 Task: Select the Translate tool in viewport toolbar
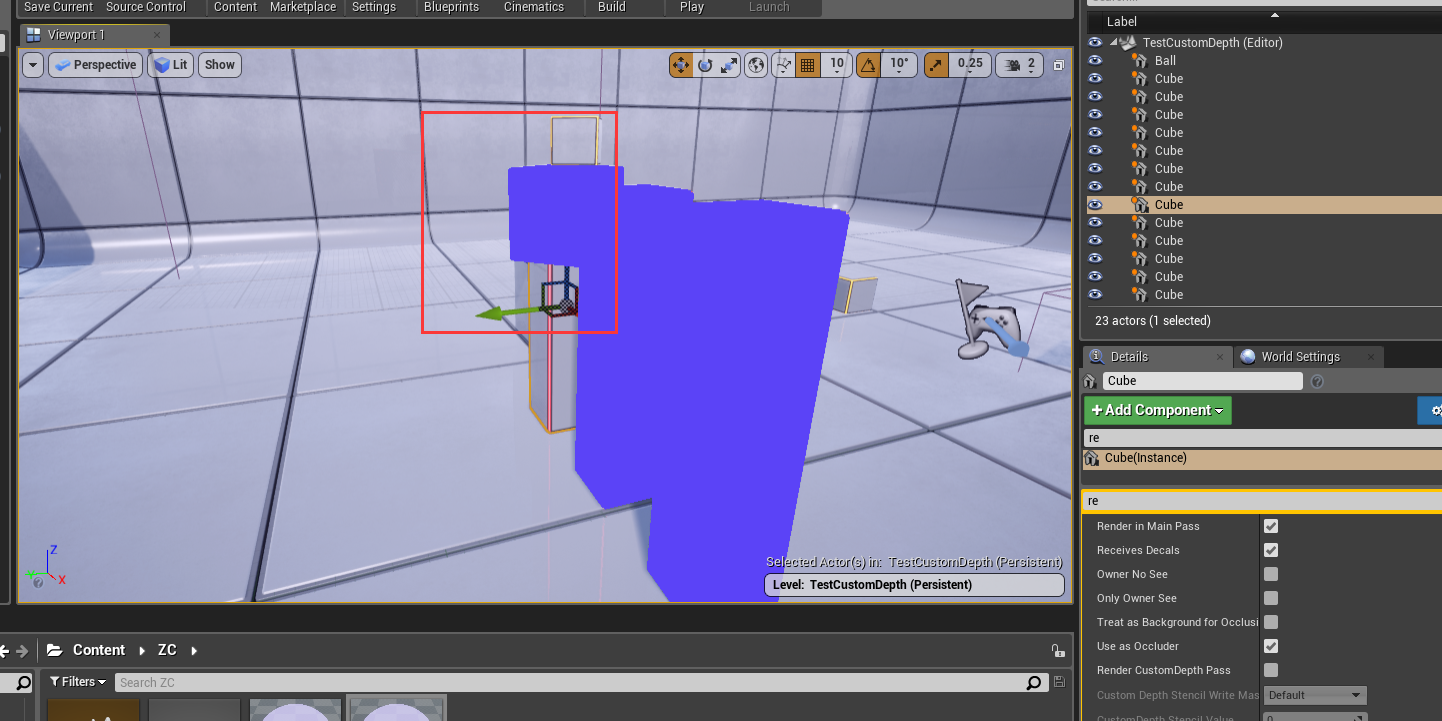click(680, 64)
